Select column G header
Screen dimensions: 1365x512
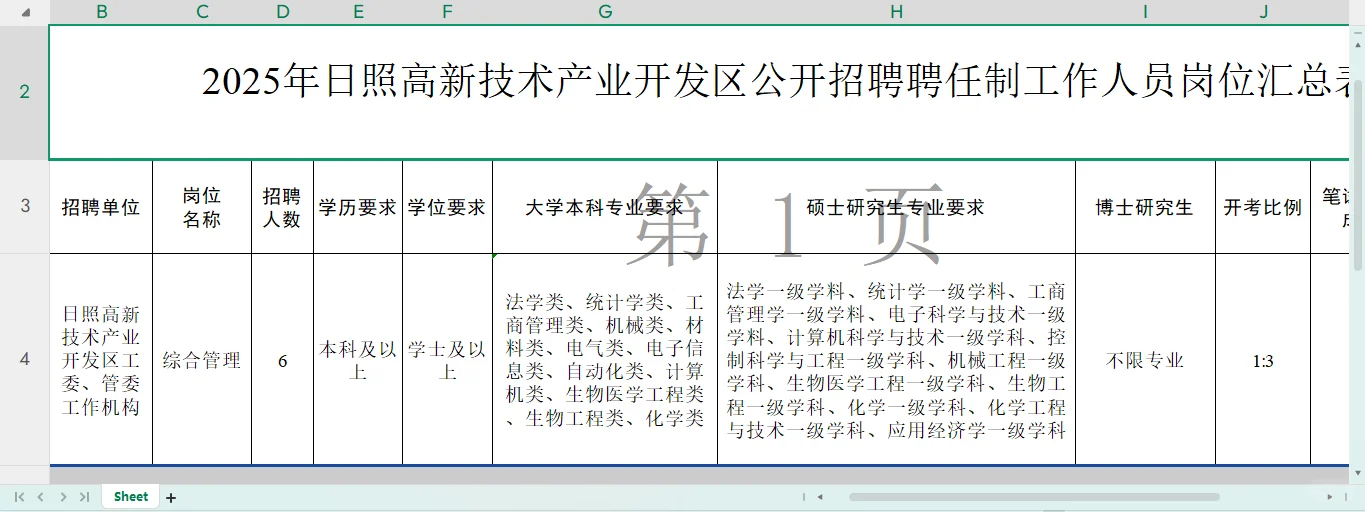[605, 12]
